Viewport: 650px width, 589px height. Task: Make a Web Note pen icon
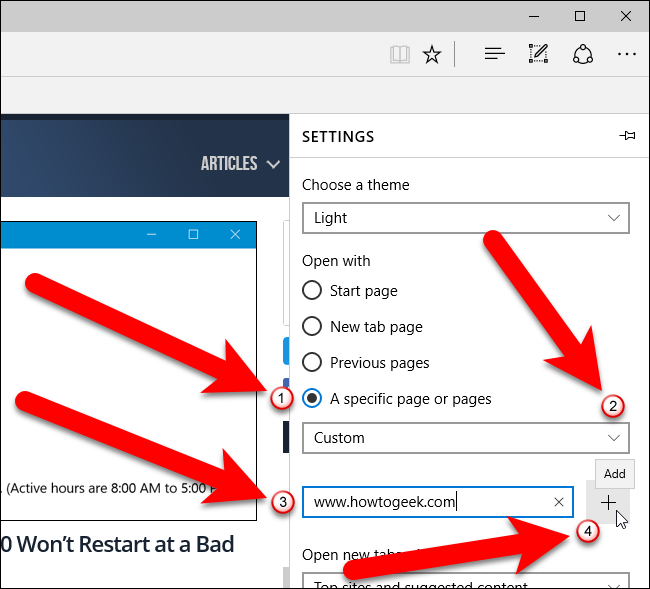(x=538, y=53)
